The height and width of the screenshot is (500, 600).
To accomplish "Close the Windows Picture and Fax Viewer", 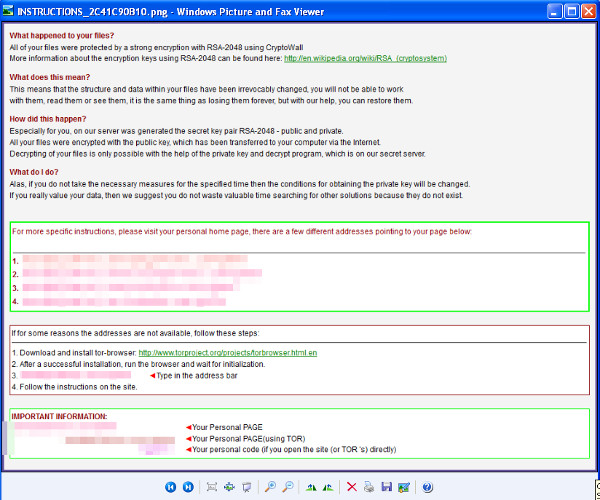I will pyautogui.click(x=588, y=11).
